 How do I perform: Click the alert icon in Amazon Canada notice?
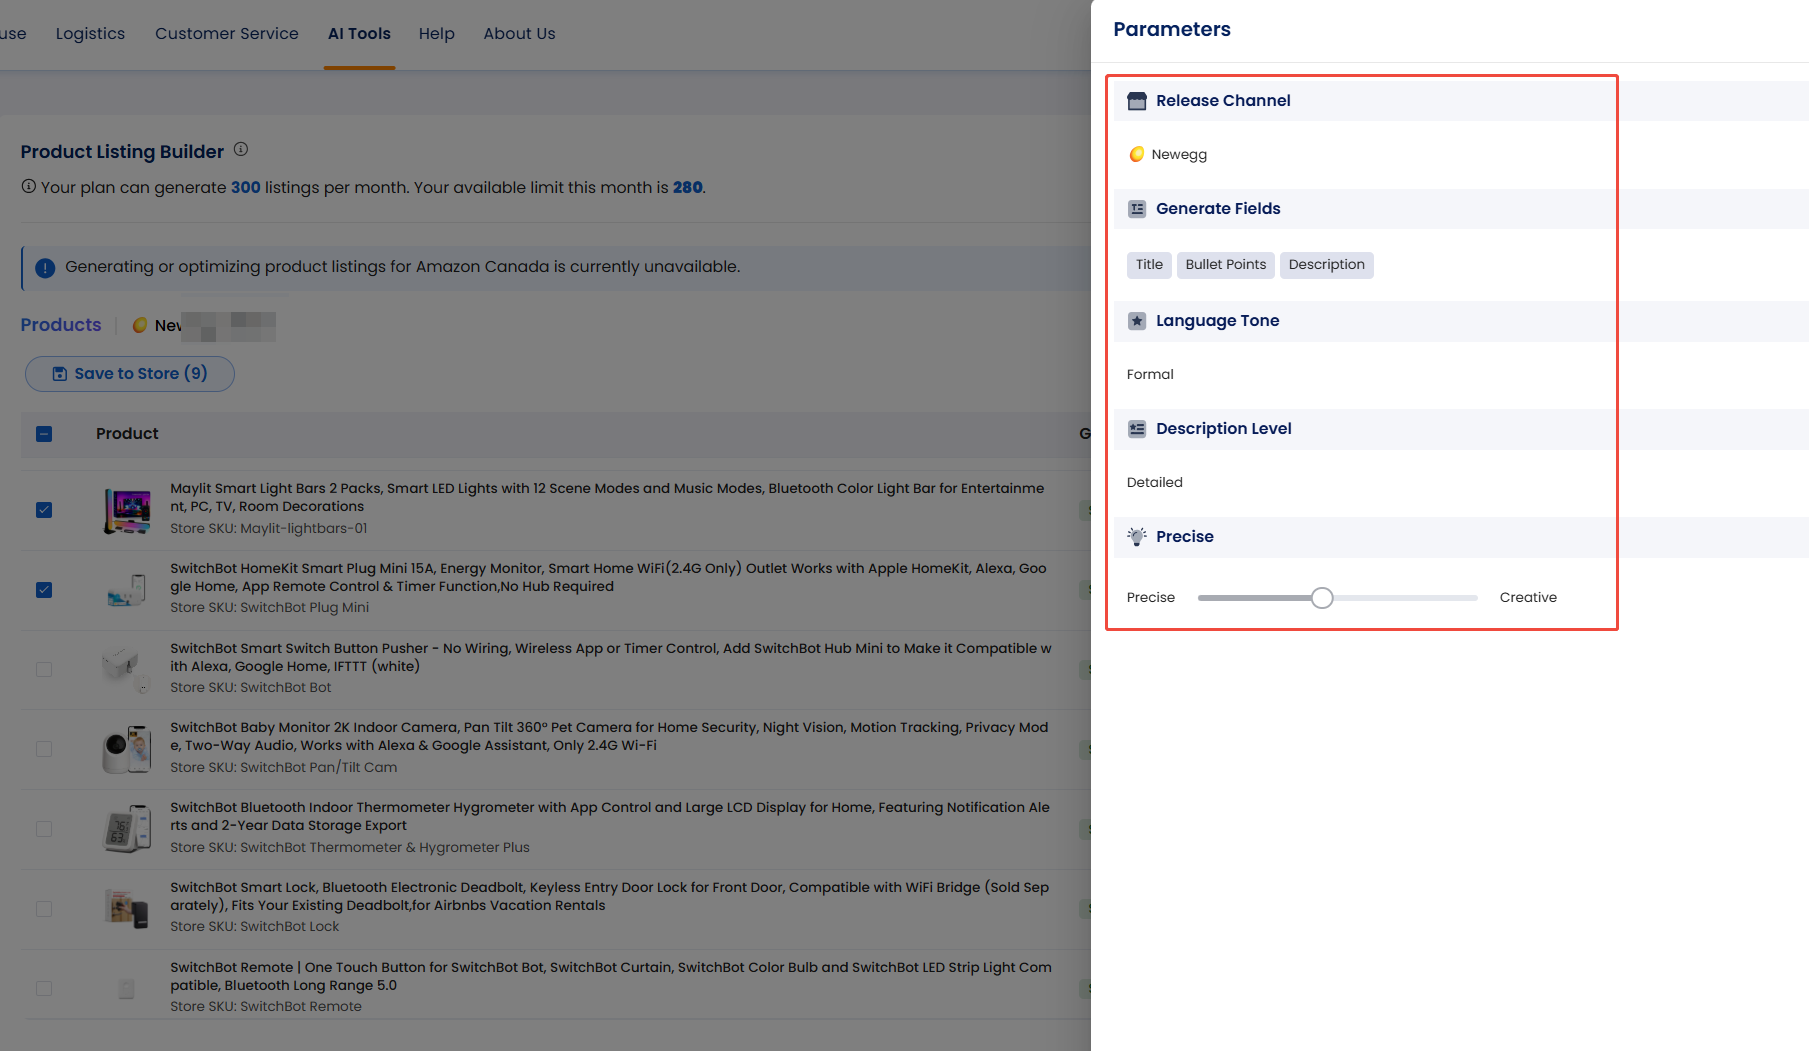[x=45, y=268]
